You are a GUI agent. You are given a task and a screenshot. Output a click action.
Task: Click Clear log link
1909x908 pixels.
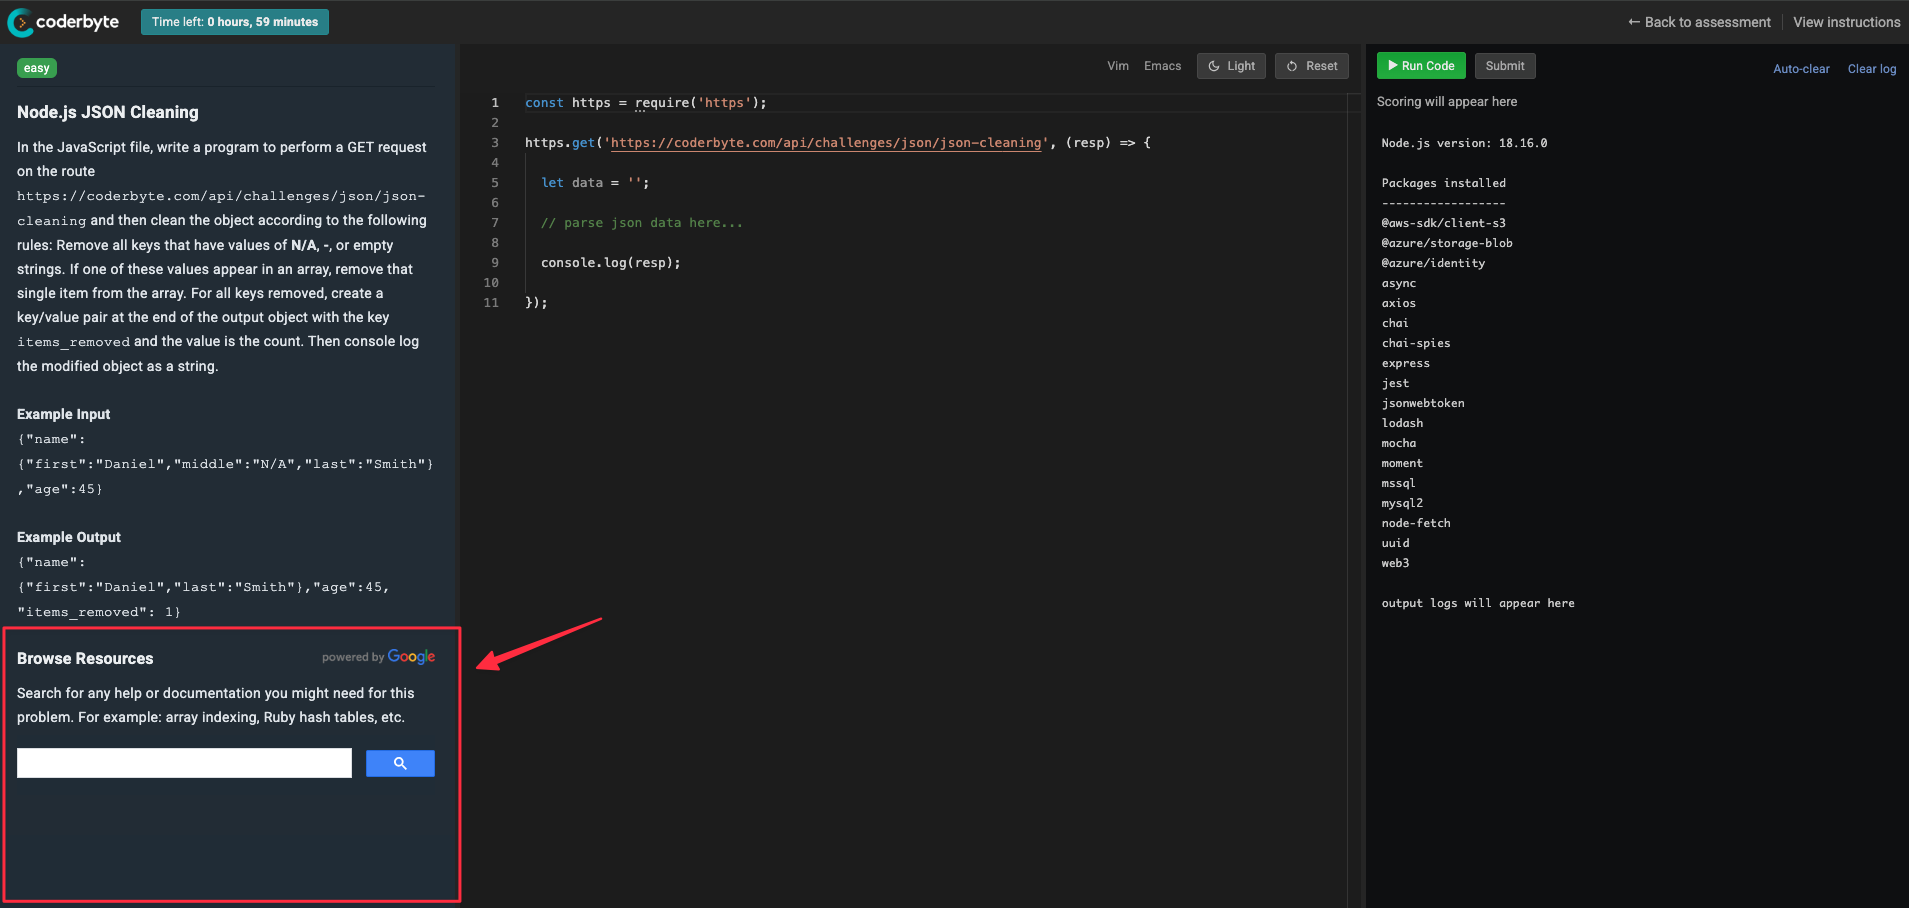pos(1871,69)
